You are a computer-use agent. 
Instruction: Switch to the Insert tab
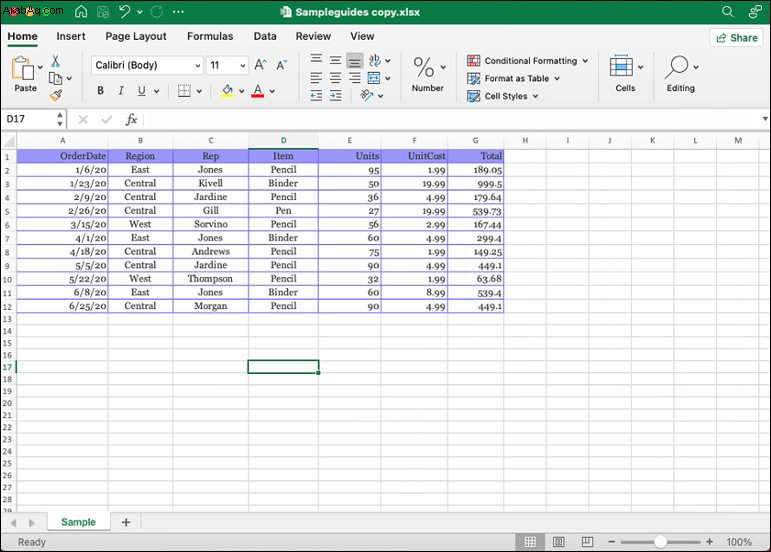coord(71,36)
